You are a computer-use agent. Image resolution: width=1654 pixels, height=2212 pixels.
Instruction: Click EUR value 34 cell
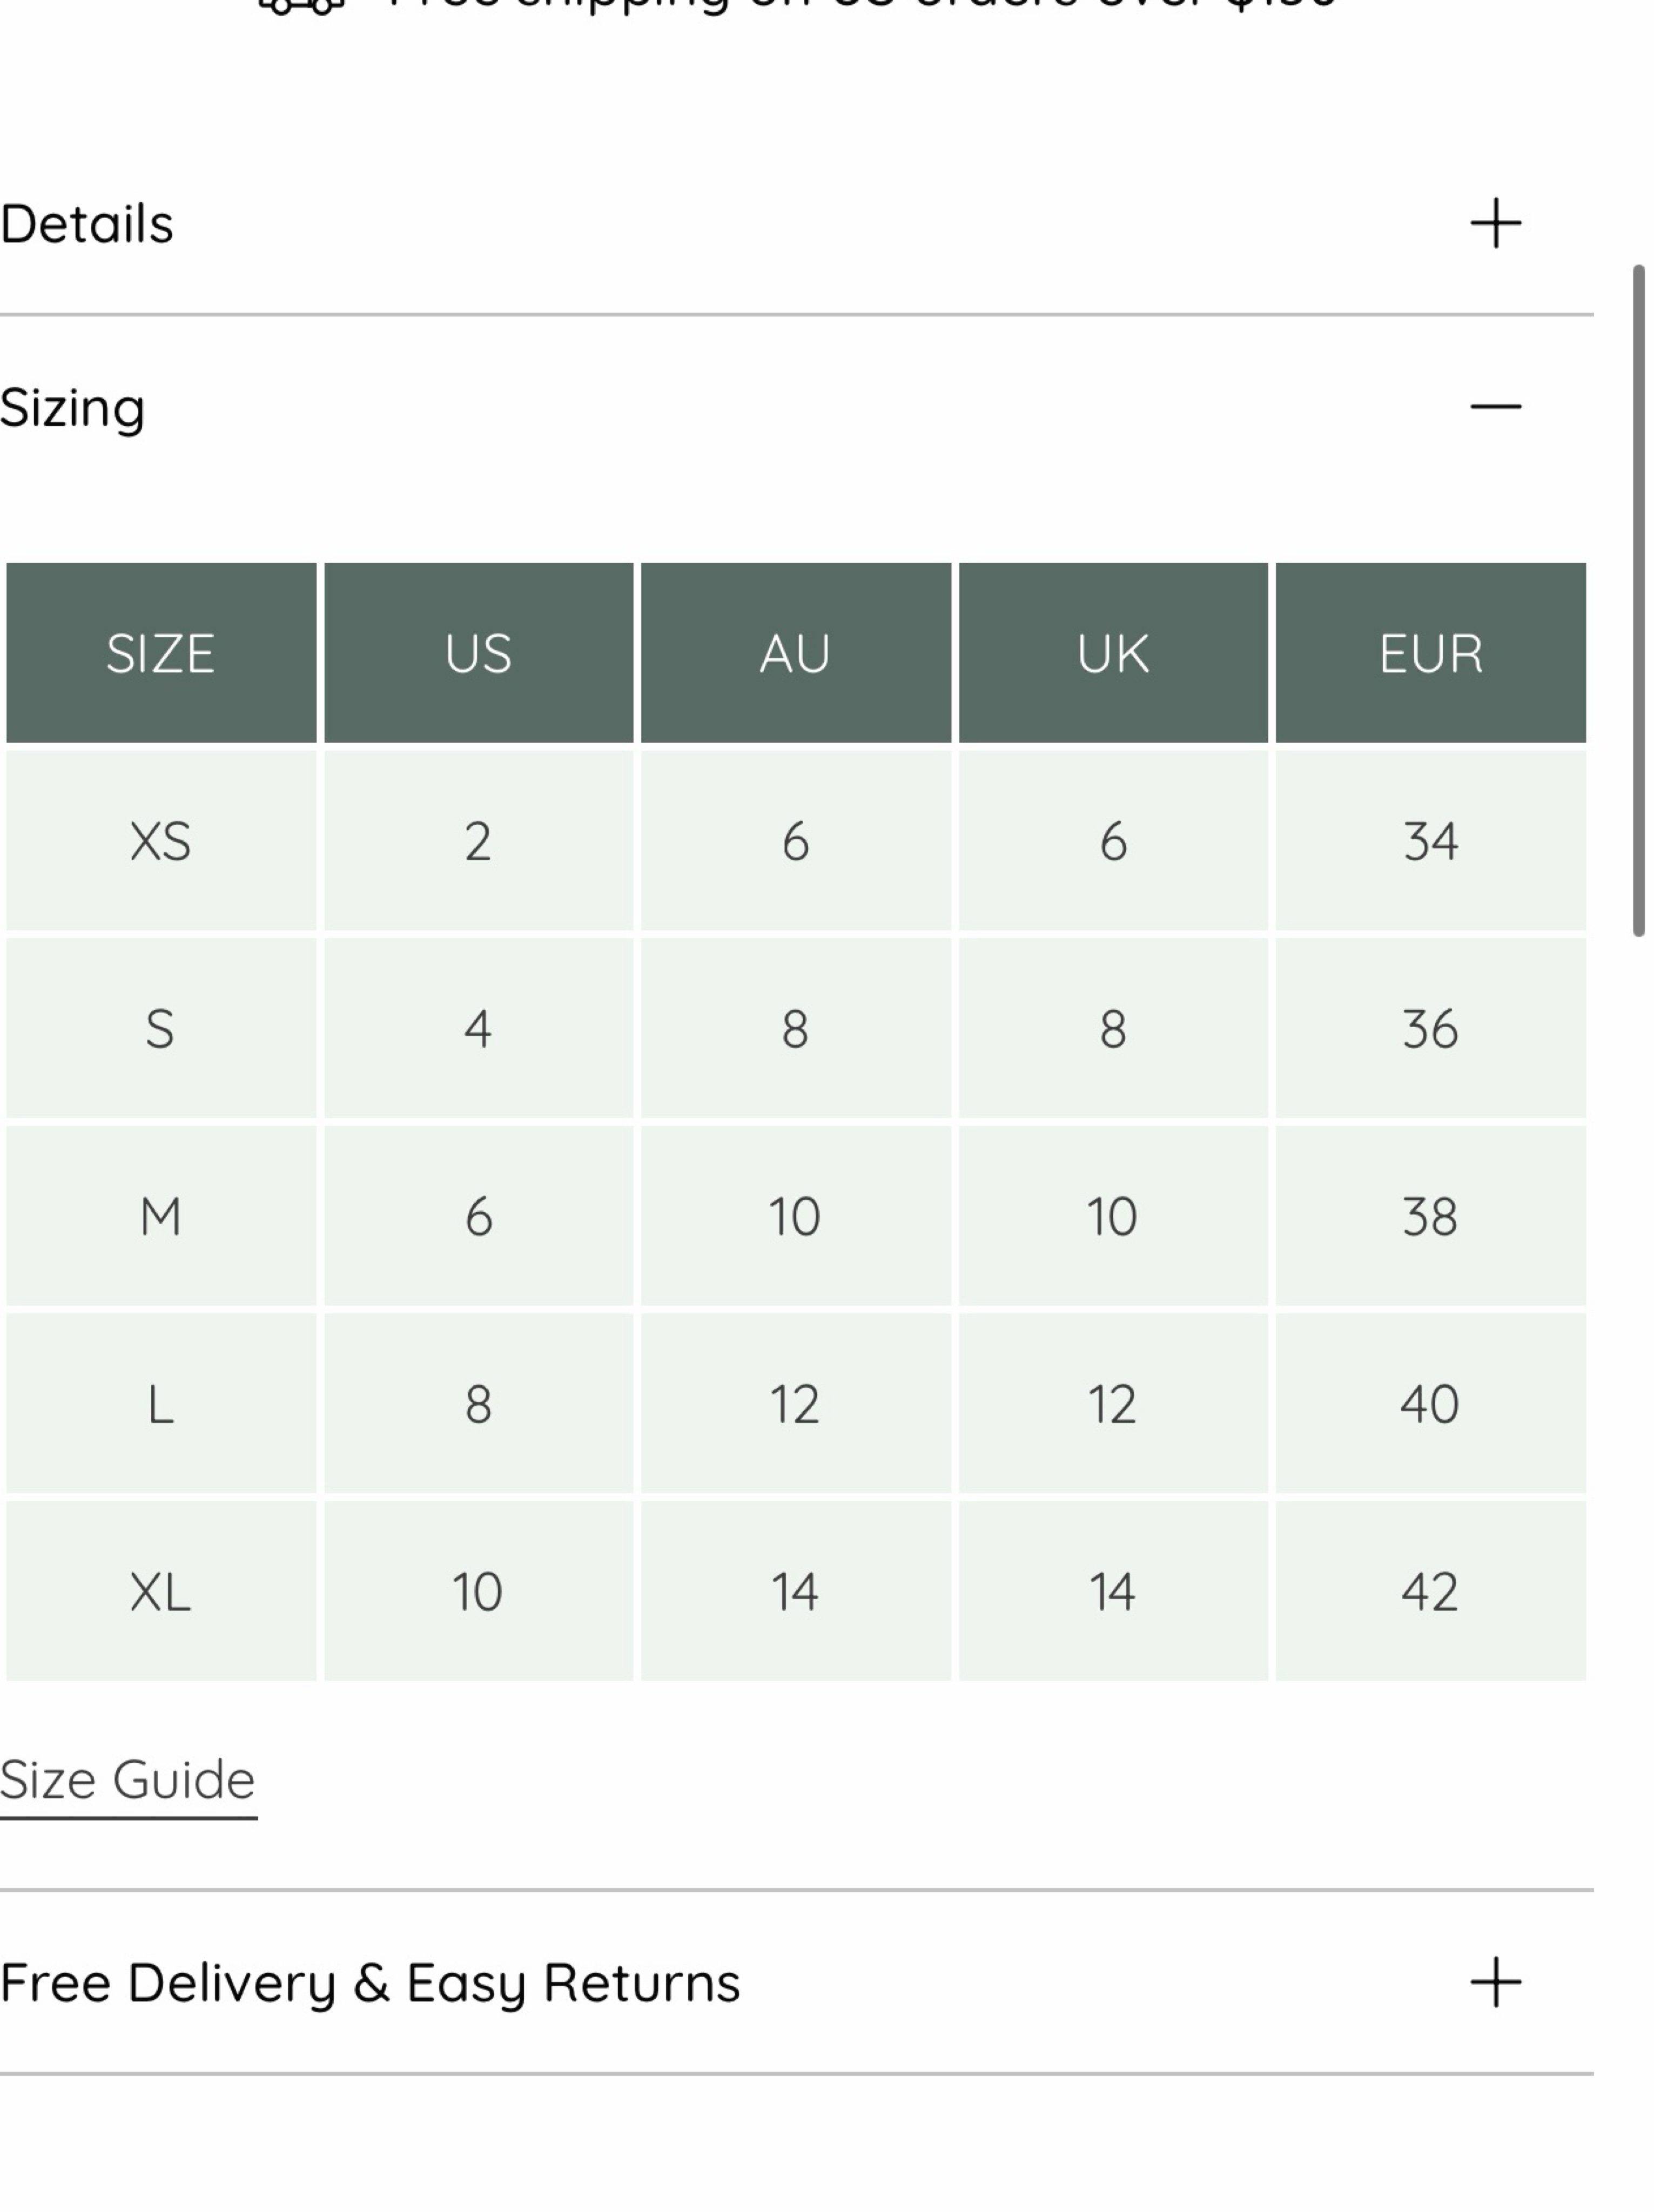click(1430, 840)
